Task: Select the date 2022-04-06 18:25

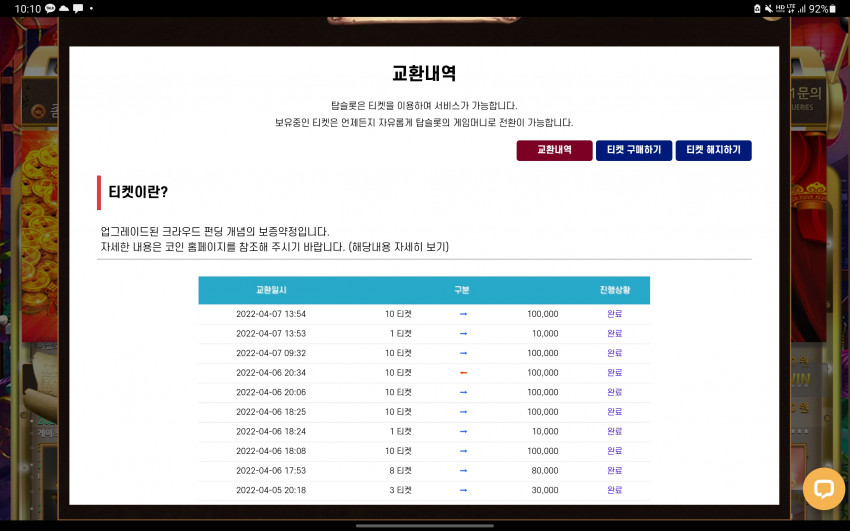Action: click(x=271, y=412)
